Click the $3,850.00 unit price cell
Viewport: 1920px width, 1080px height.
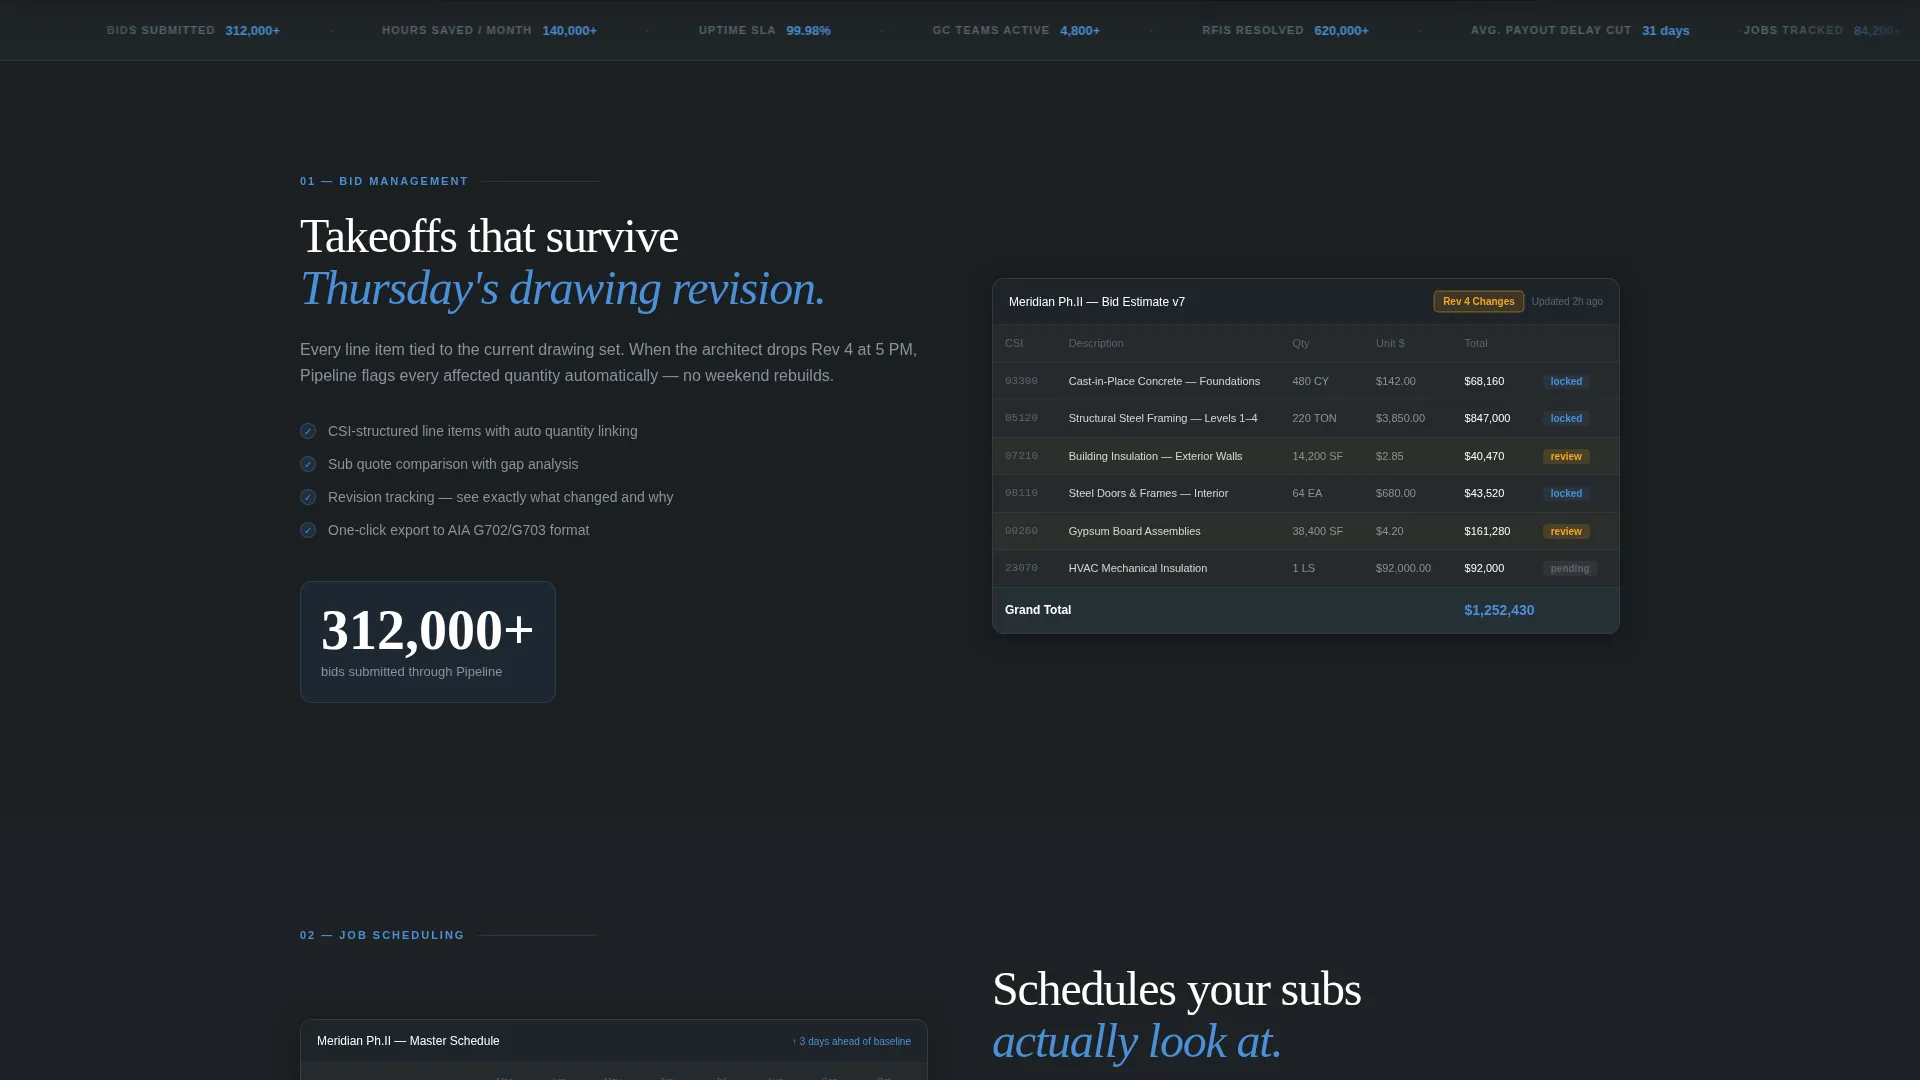1400,418
